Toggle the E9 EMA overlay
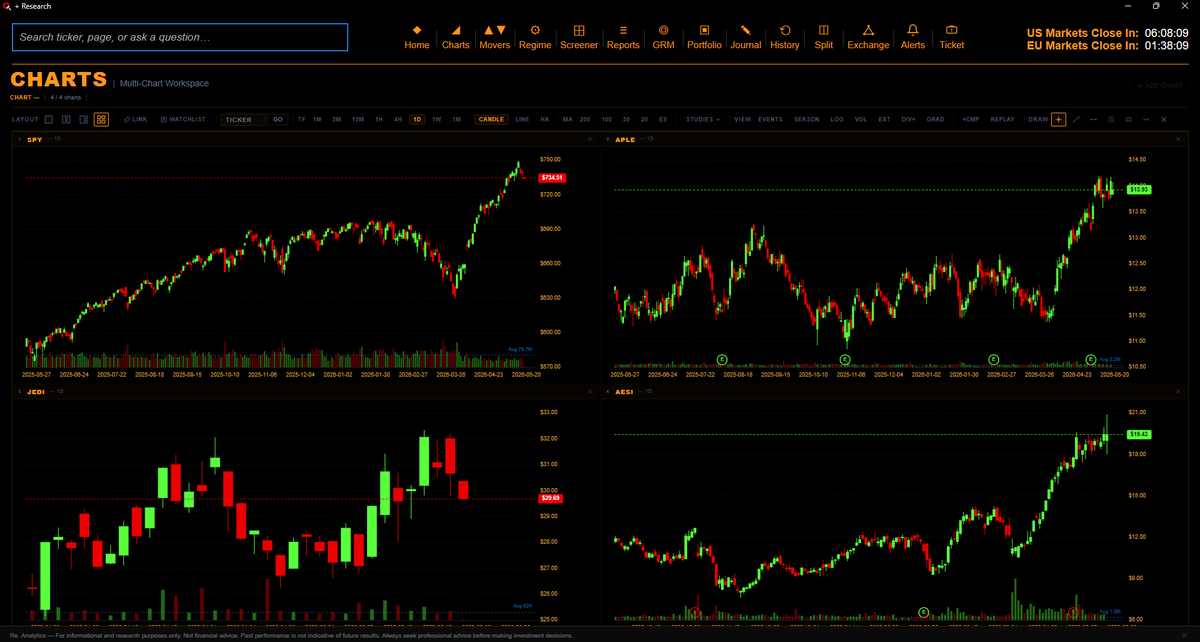The image size is (1200, 642). click(x=663, y=119)
